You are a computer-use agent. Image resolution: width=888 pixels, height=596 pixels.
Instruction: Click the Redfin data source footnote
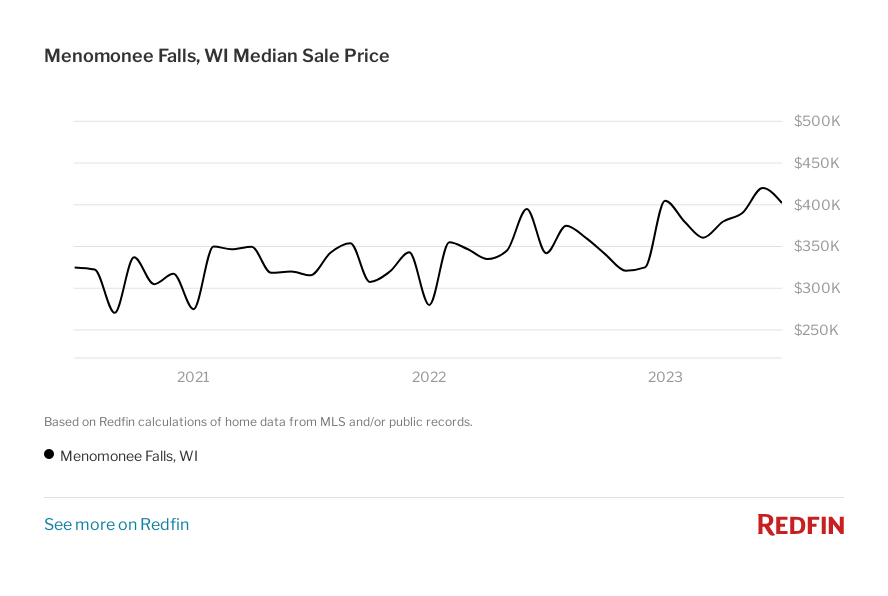click(x=258, y=422)
